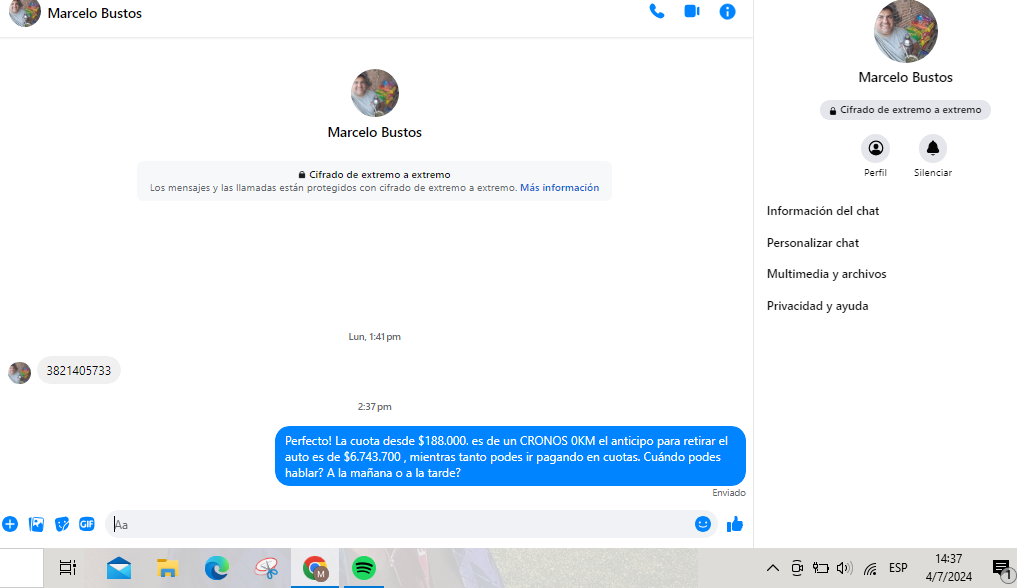Click the Cifrado de extremo a extremo badge
1017x588 pixels.
pyautogui.click(x=905, y=110)
